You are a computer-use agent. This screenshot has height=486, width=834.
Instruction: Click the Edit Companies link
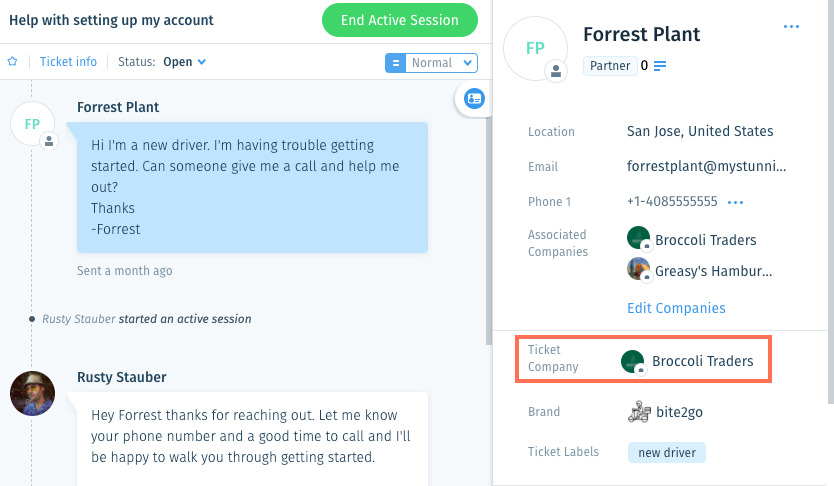tap(676, 308)
